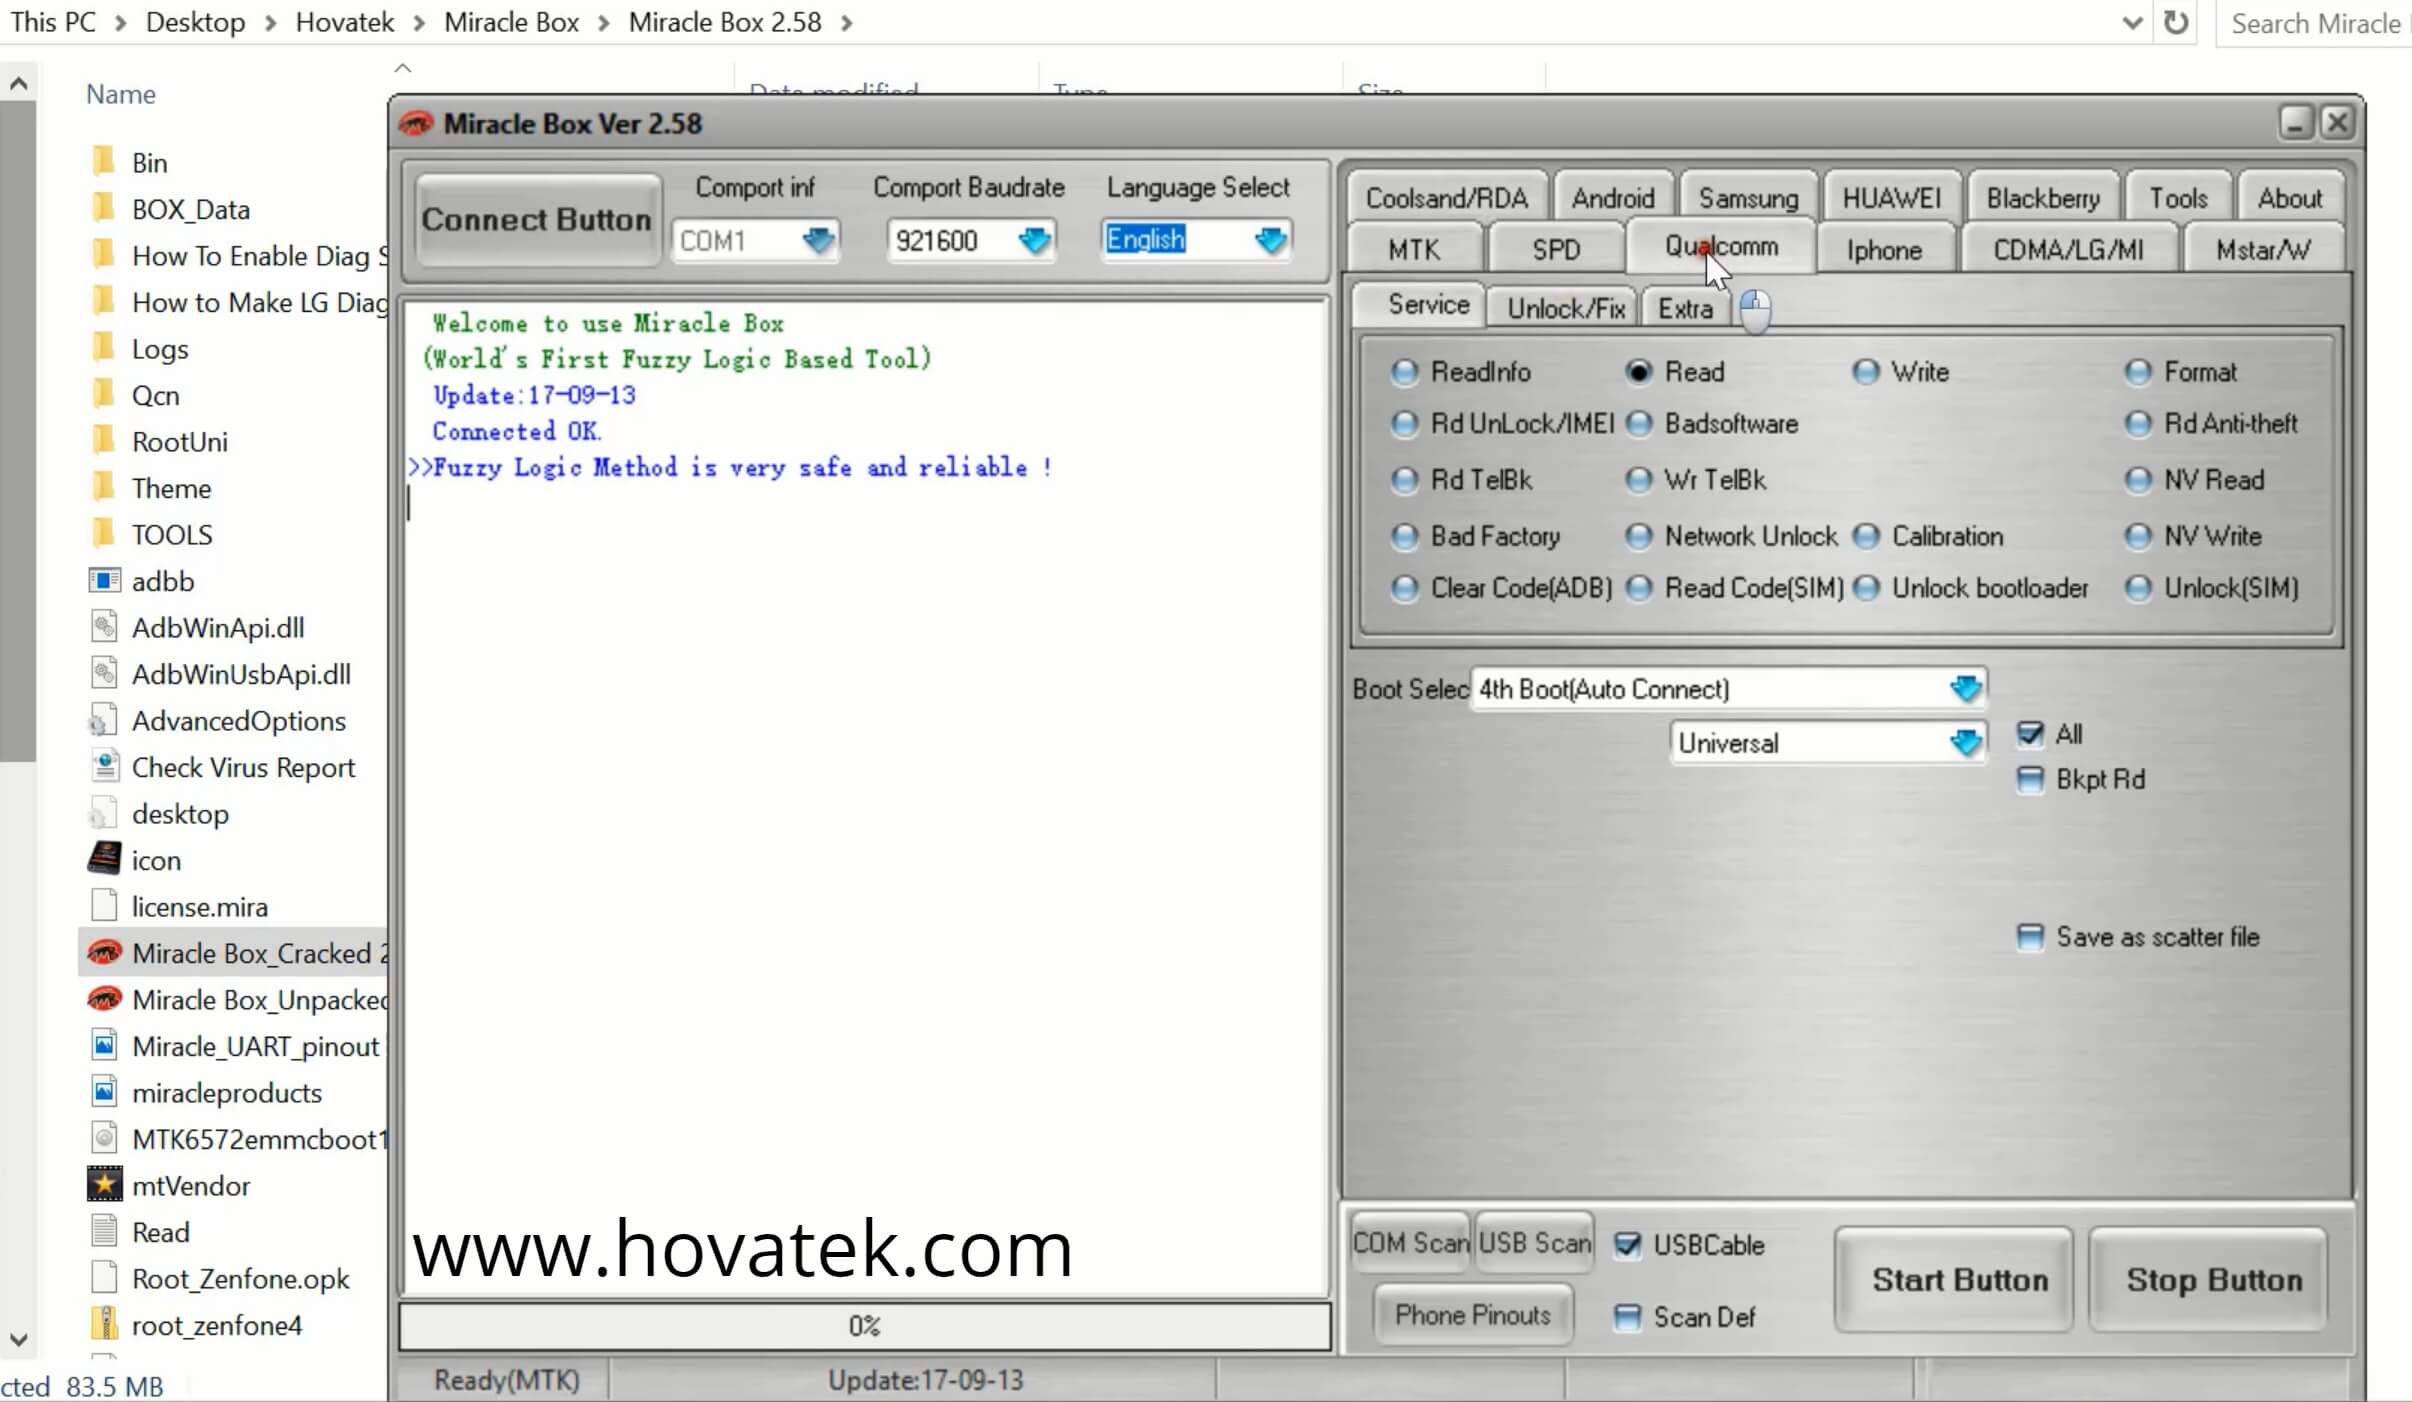Select the icon file's book icon
Viewport: 2412px width, 1402px height.
(x=104, y=859)
